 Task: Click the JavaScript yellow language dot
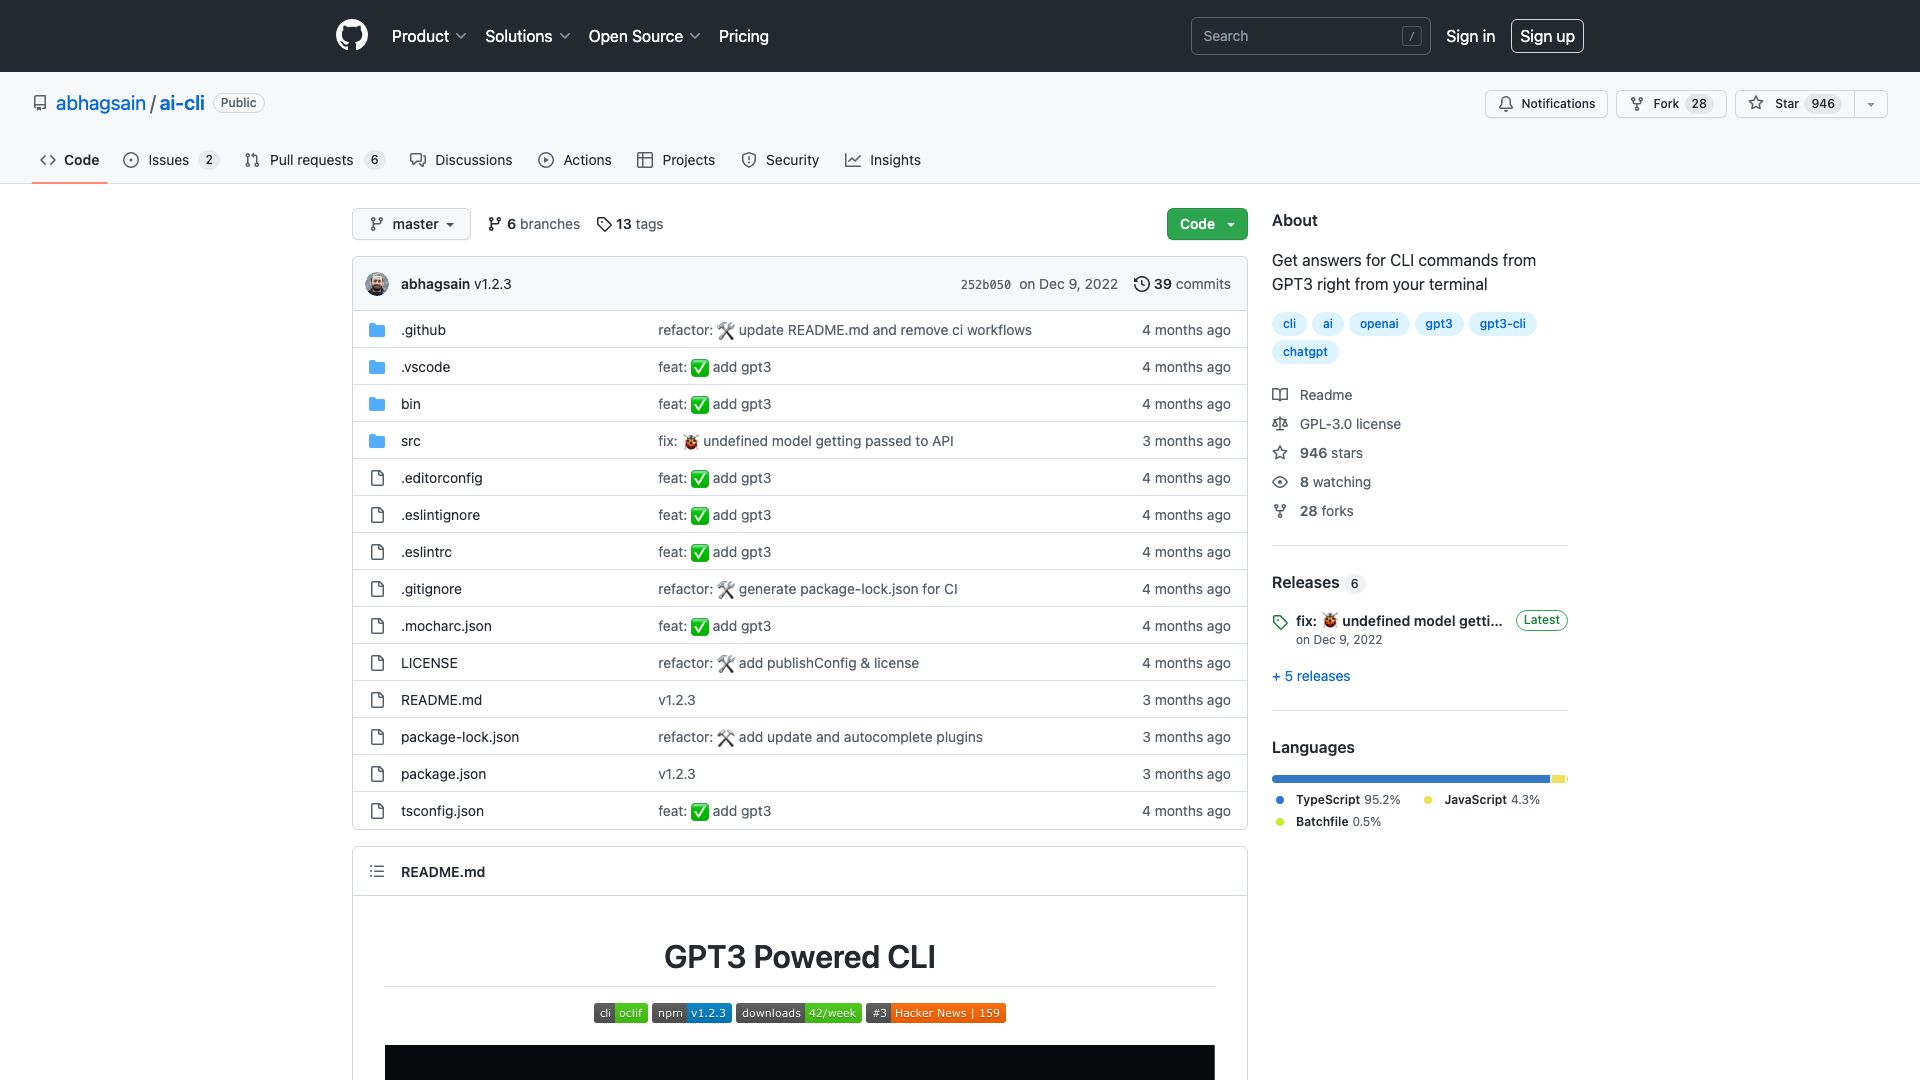click(x=1428, y=800)
